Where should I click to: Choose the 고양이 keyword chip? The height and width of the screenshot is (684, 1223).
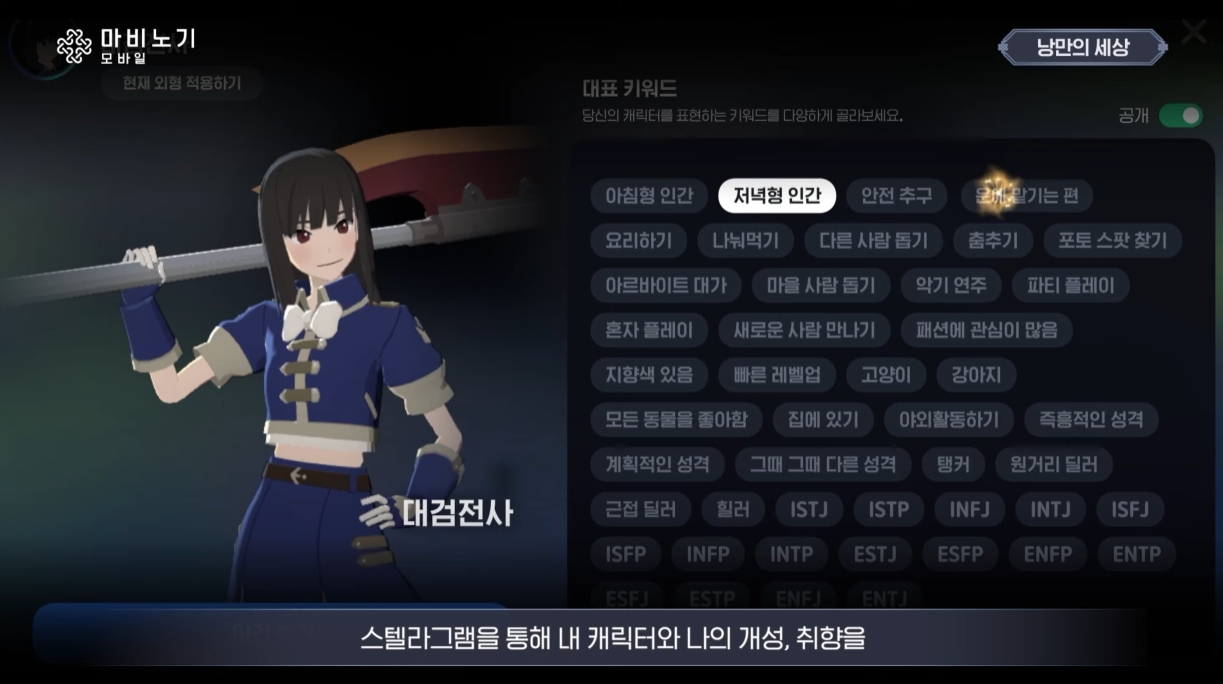click(886, 375)
